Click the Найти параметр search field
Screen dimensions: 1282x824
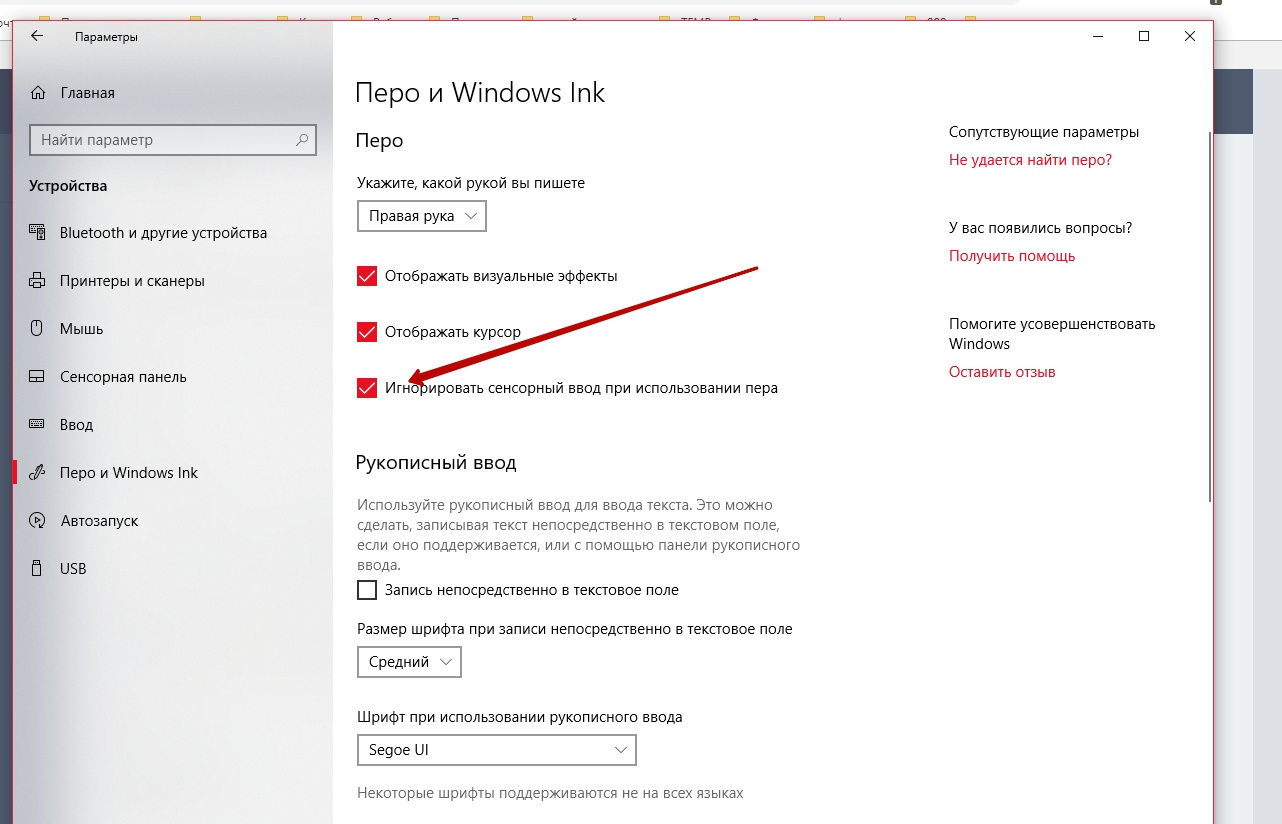click(x=172, y=140)
